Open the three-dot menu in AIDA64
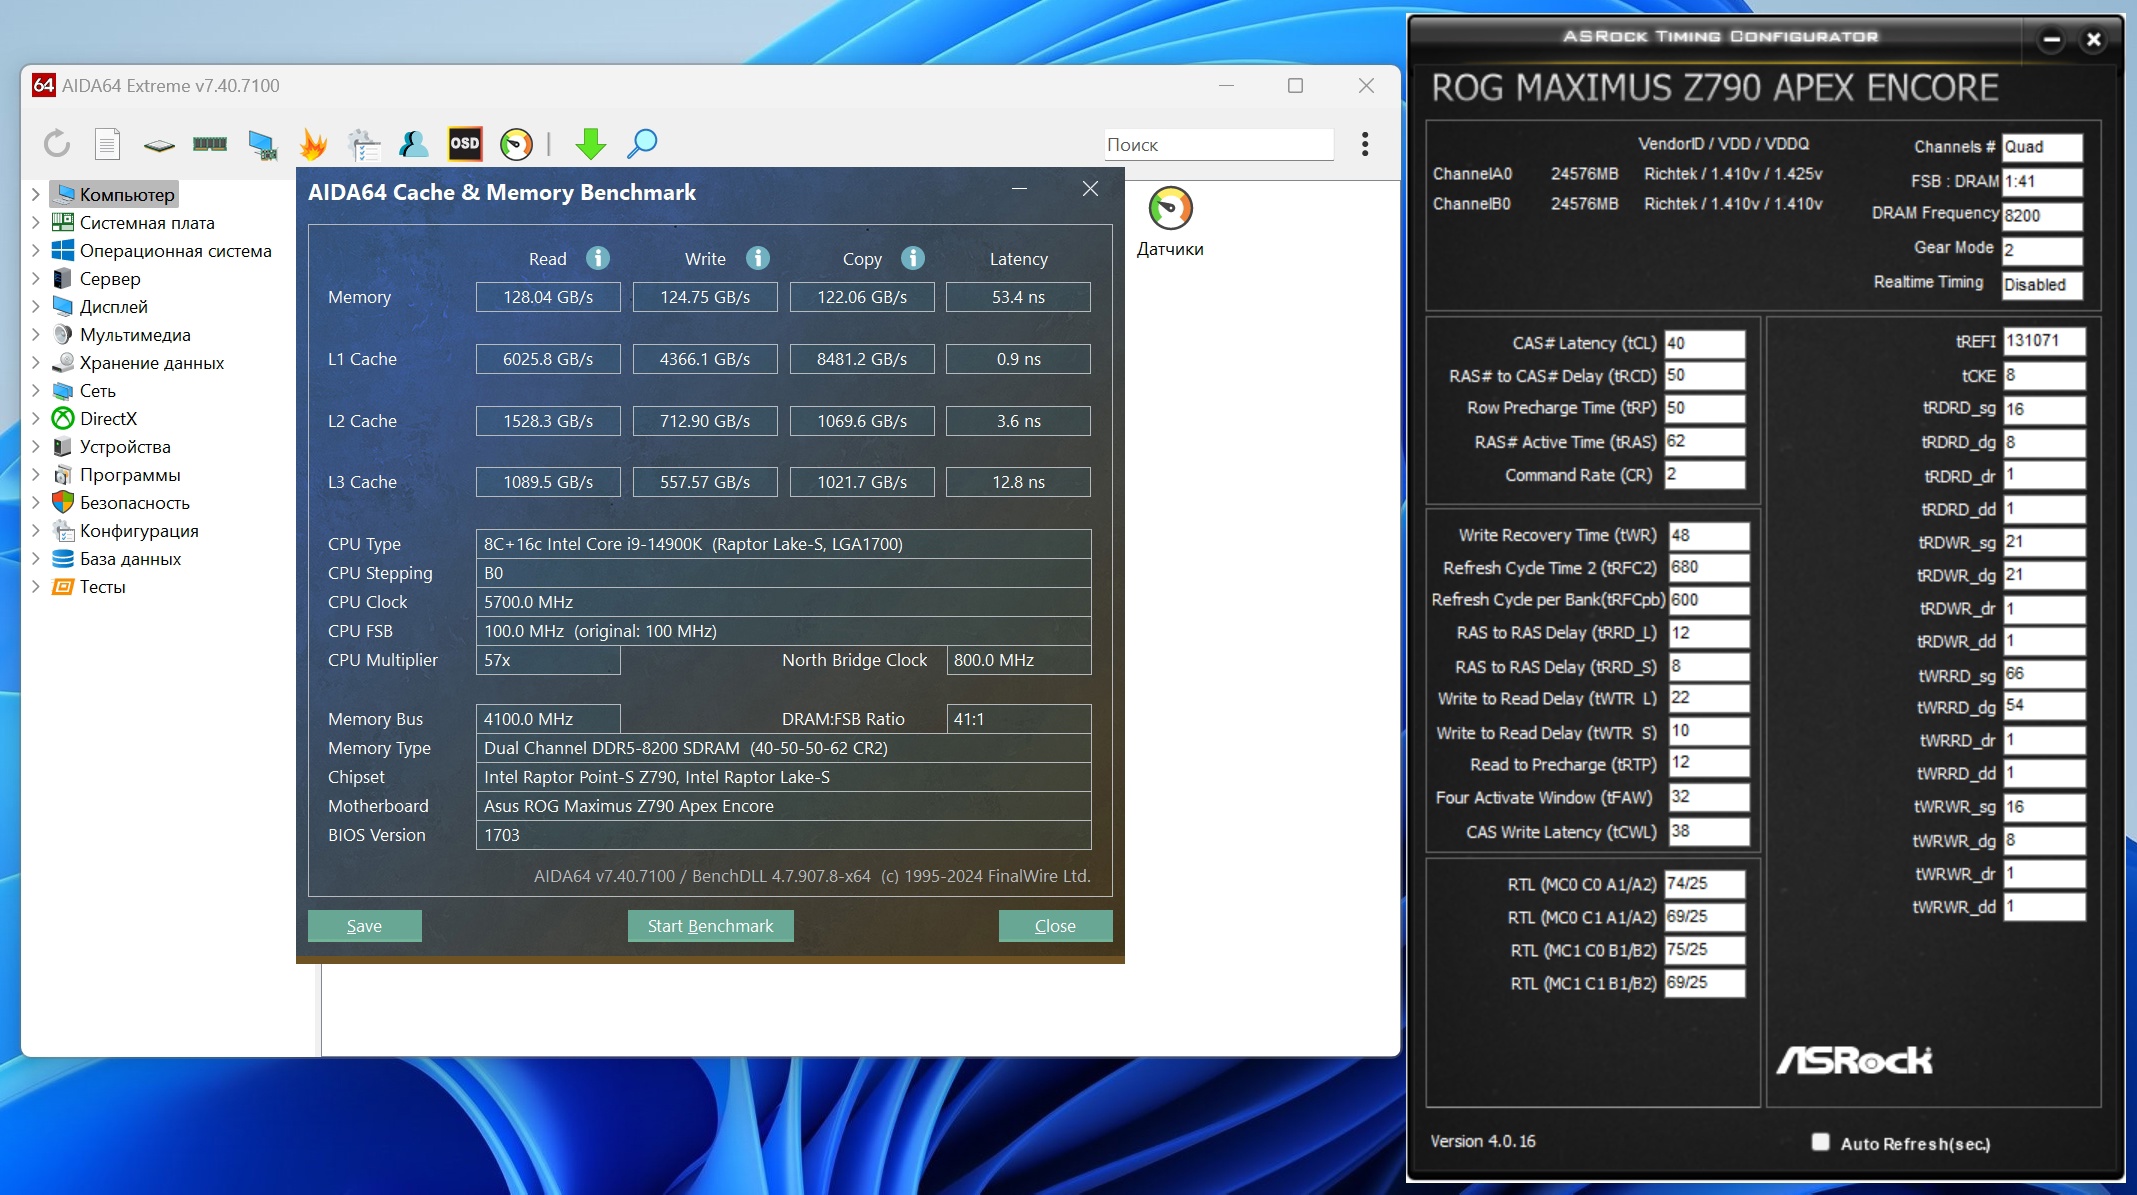The image size is (2137, 1195). tap(1365, 144)
